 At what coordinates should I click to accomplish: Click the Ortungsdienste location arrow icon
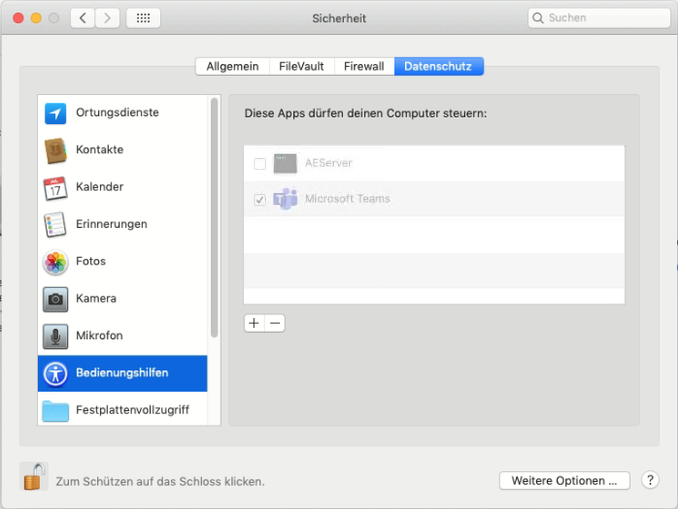click(55, 113)
